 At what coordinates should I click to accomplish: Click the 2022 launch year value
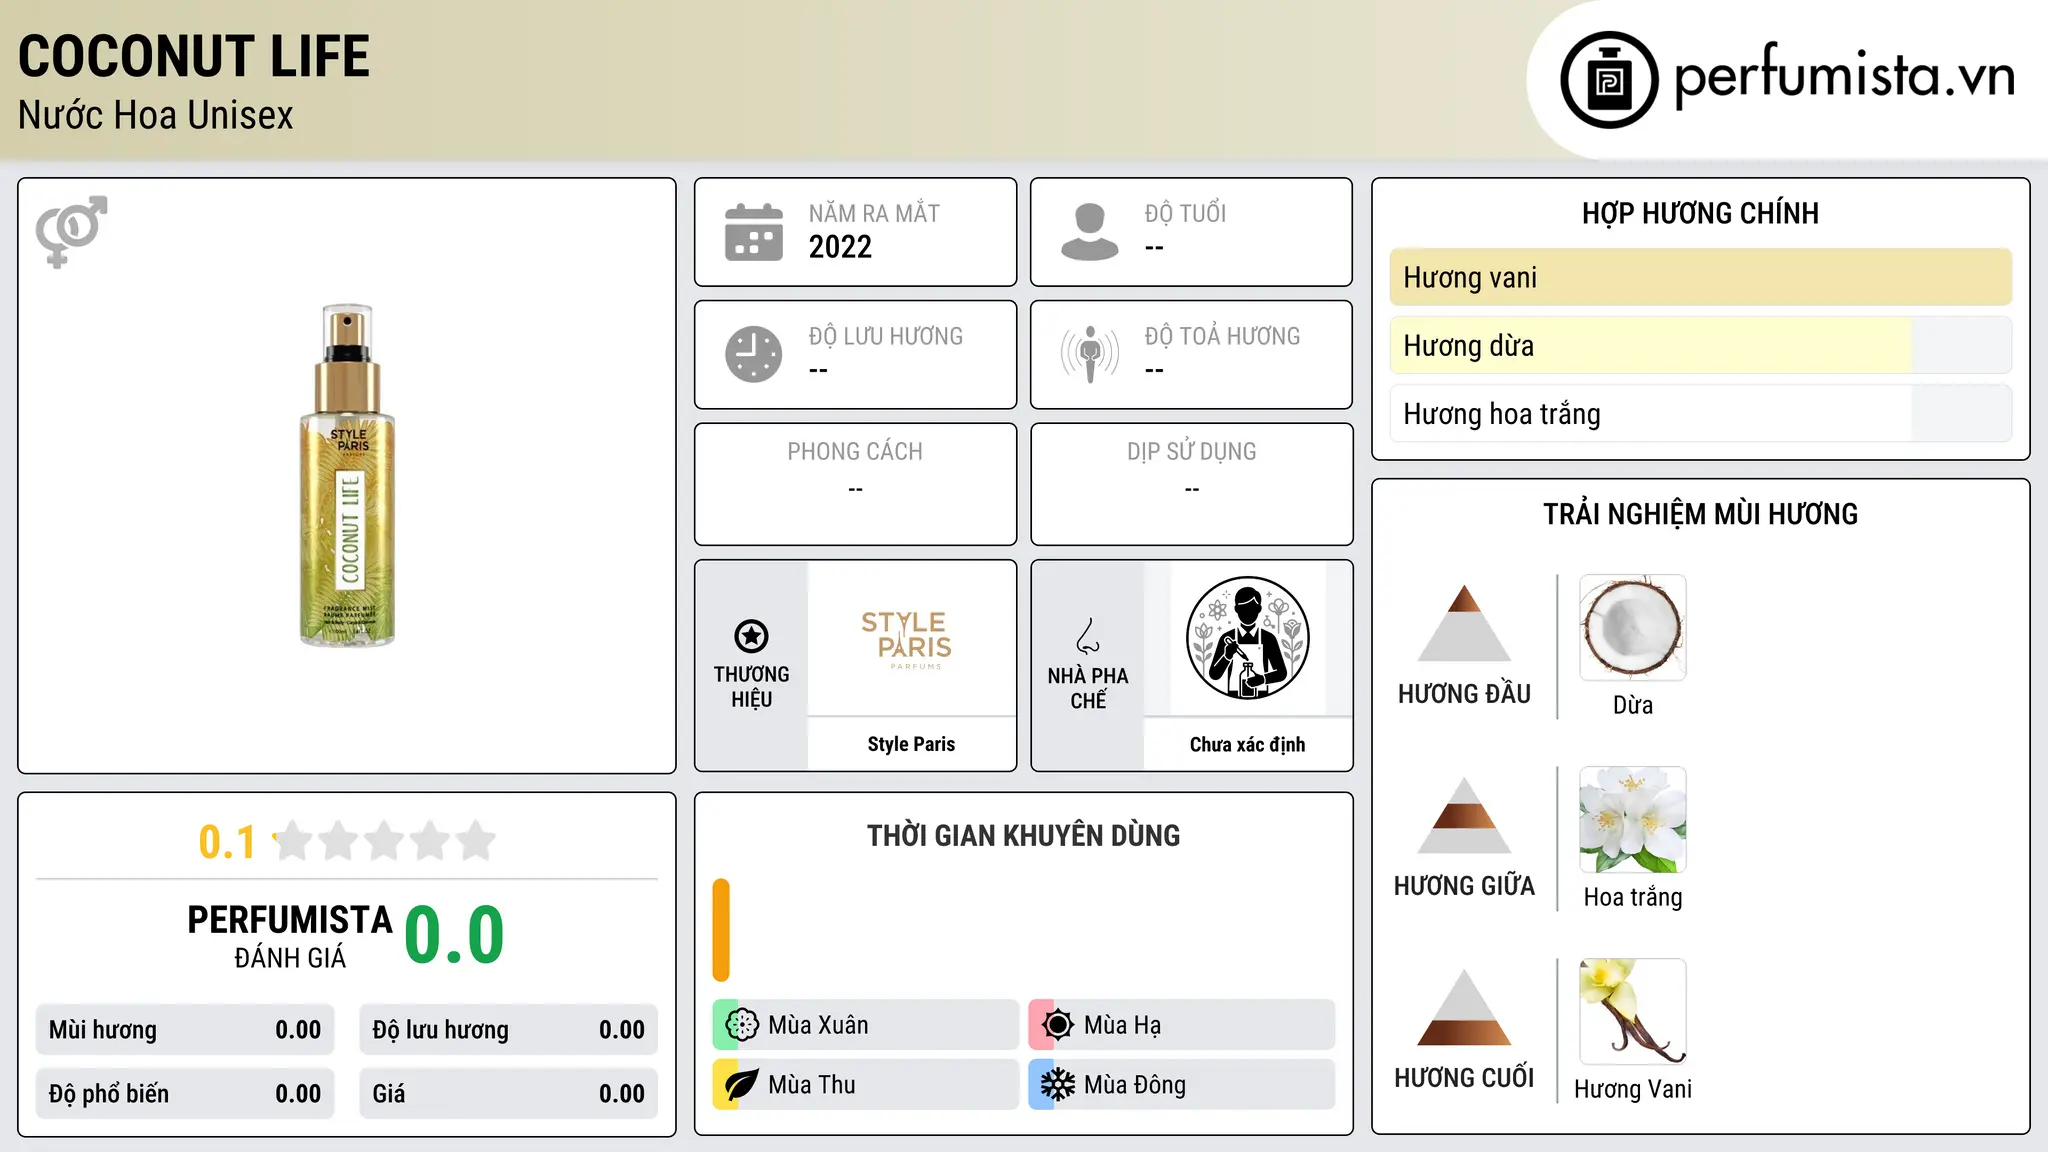click(x=840, y=247)
